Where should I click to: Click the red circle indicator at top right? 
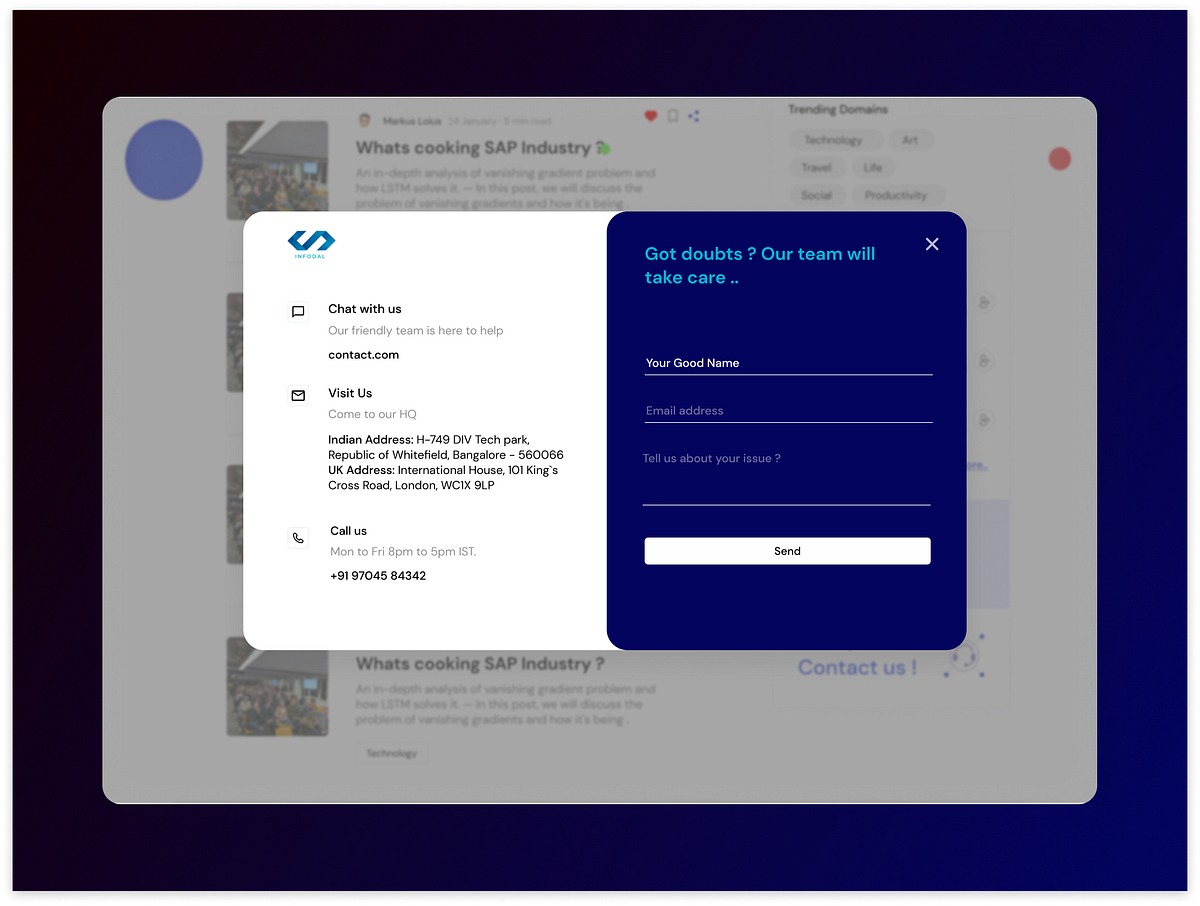tap(1058, 158)
